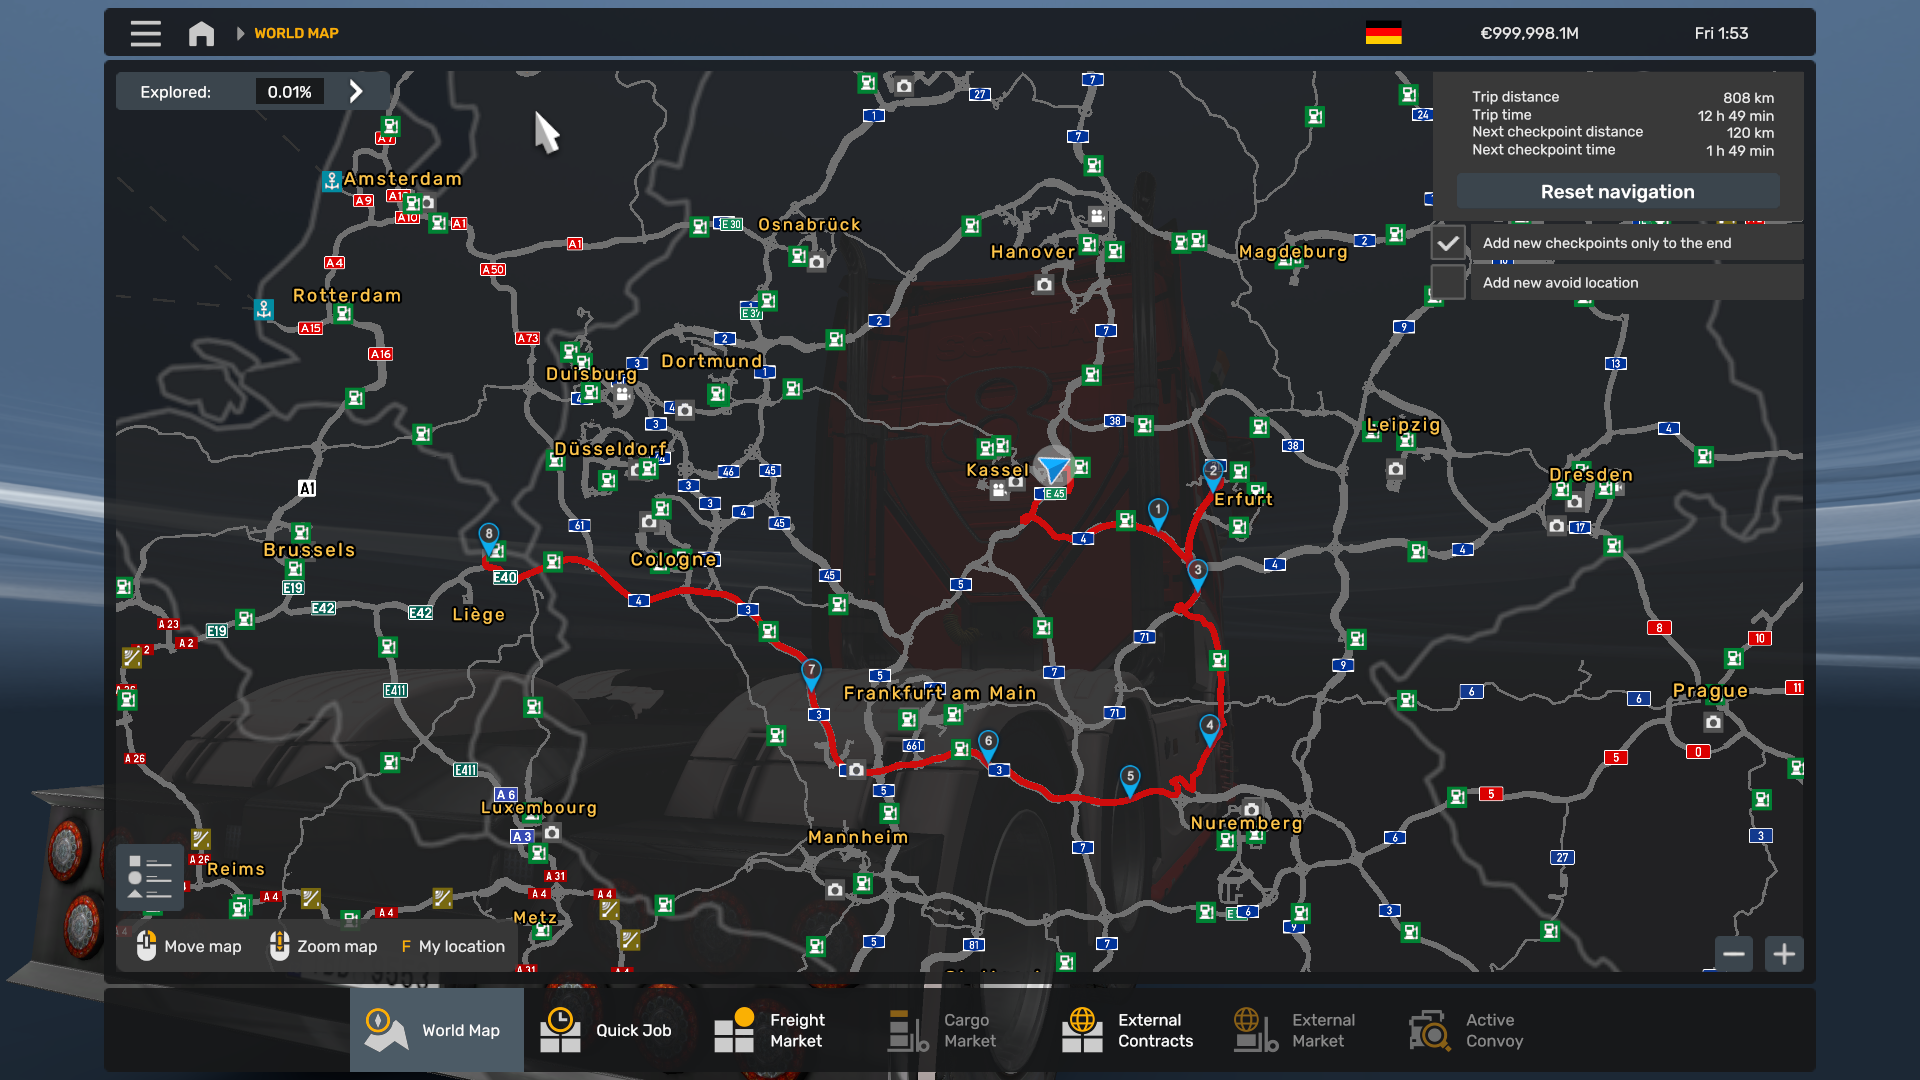Click the truck position arrow near Kassel
1920x1080 pixels.
[x=1052, y=468]
